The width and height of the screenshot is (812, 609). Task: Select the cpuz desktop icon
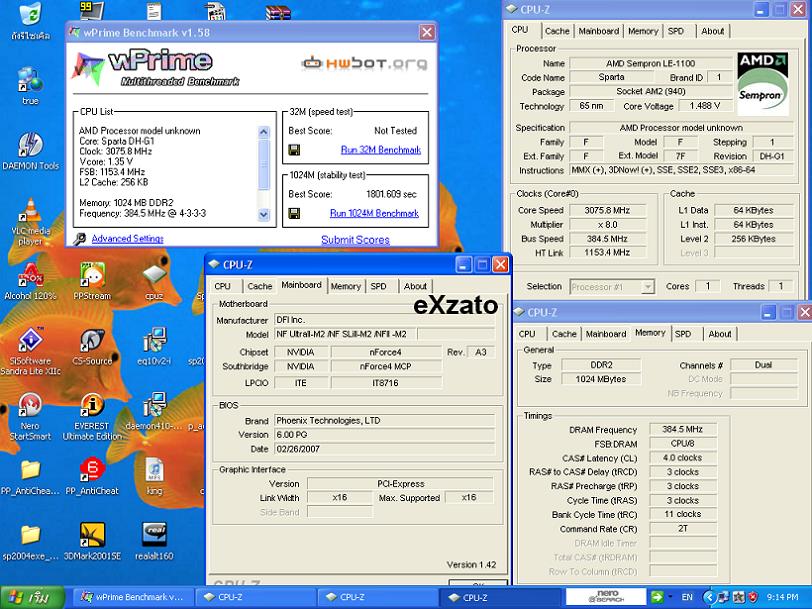click(x=154, y=275)
